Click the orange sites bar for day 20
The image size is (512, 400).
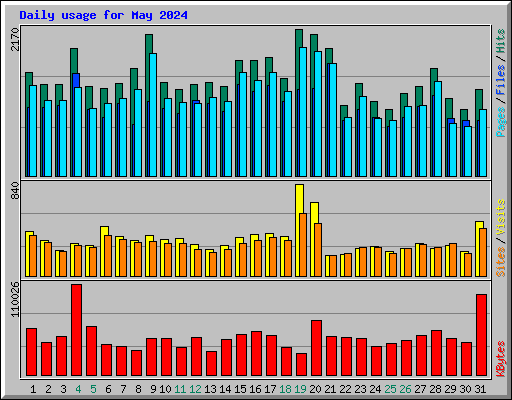pyautogui.click(x=318, y=250)
